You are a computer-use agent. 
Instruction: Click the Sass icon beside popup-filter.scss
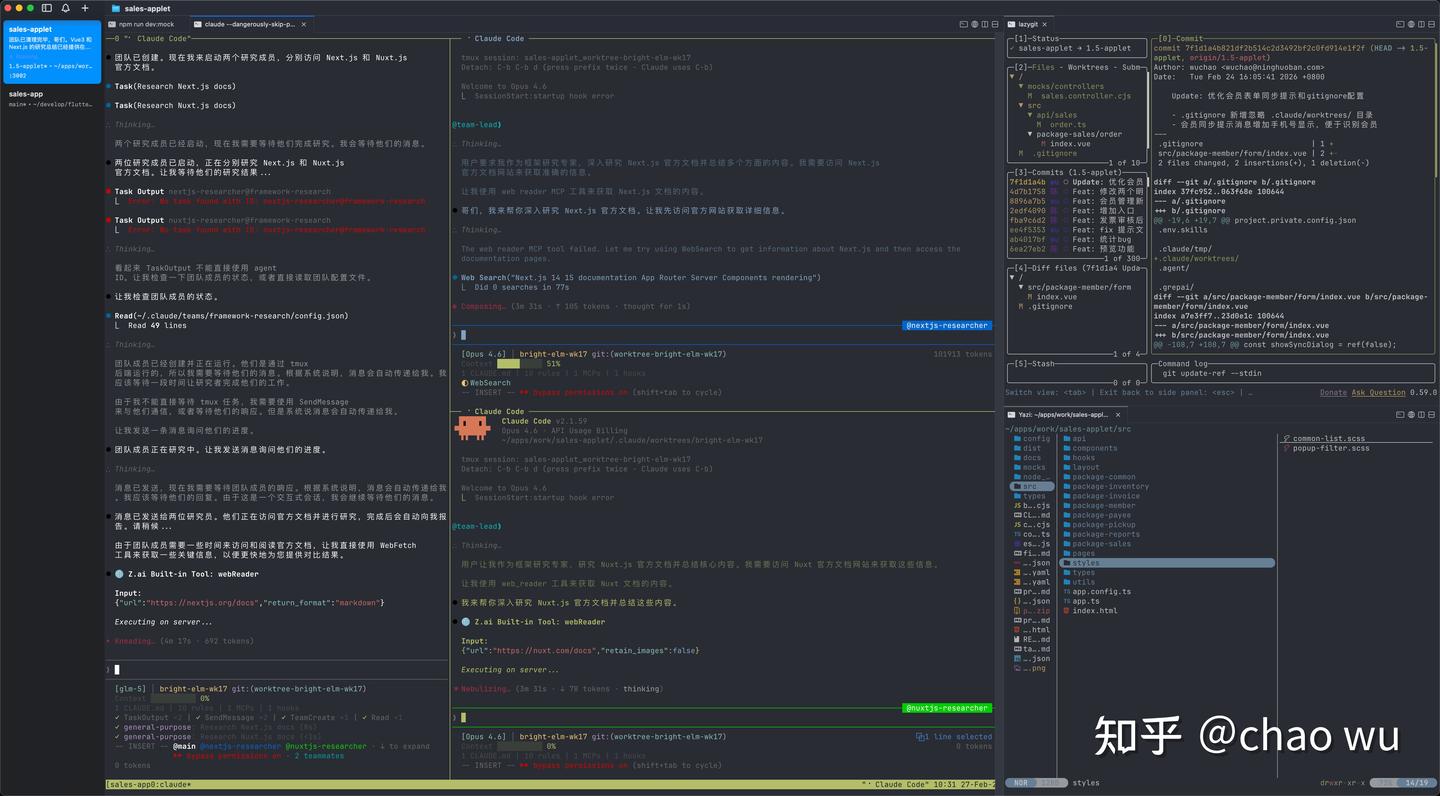(1286, 448)
